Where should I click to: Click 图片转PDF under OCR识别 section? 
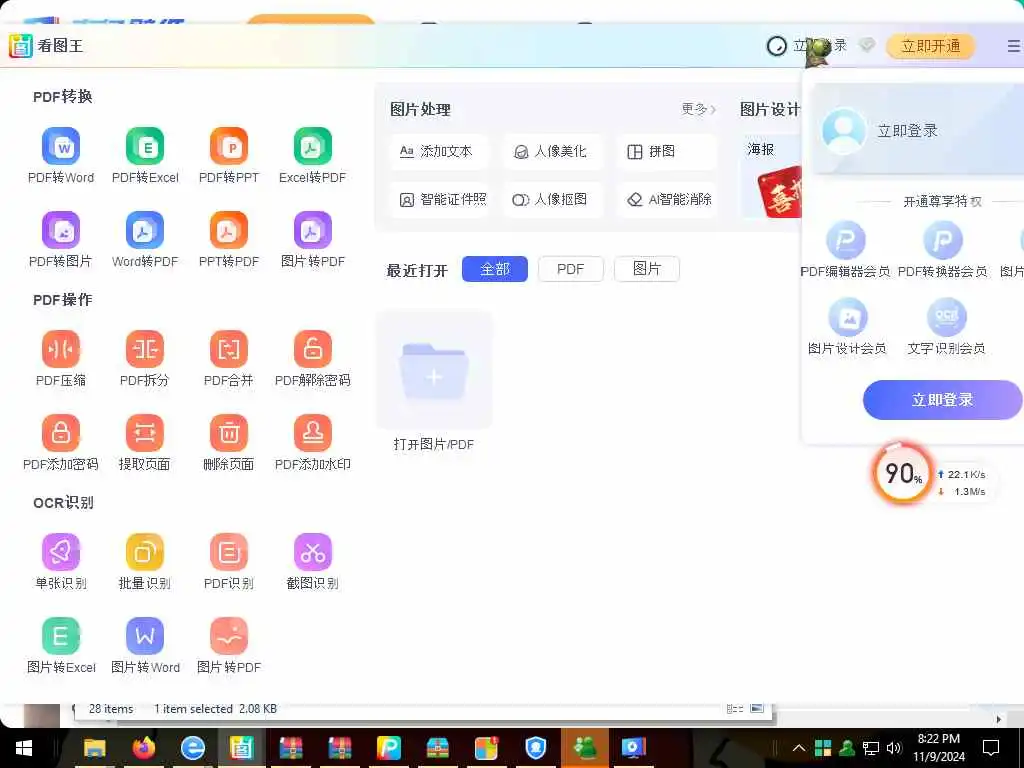[x=229, y=645]
